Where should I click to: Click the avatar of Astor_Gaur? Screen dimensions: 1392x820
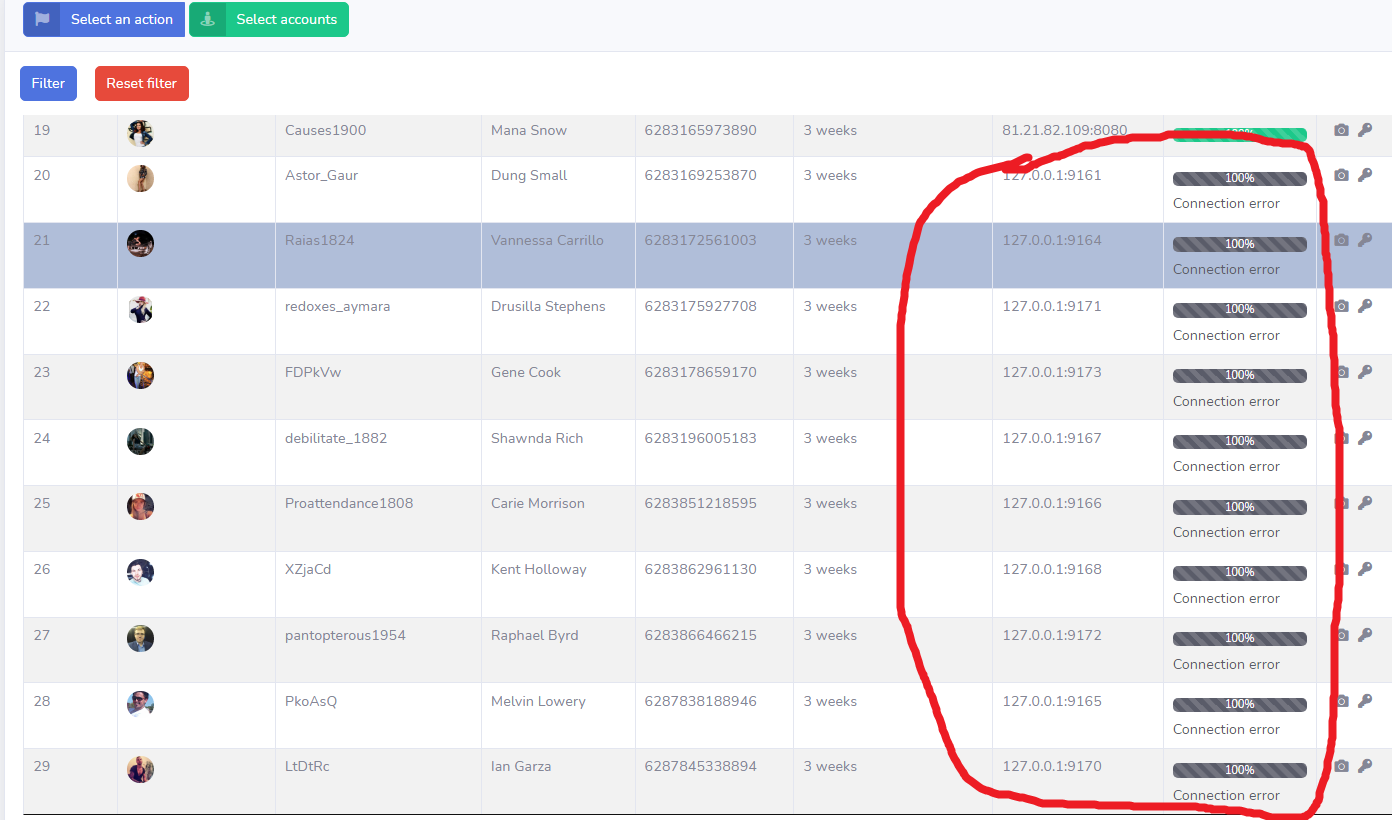[x=140, y=178]
